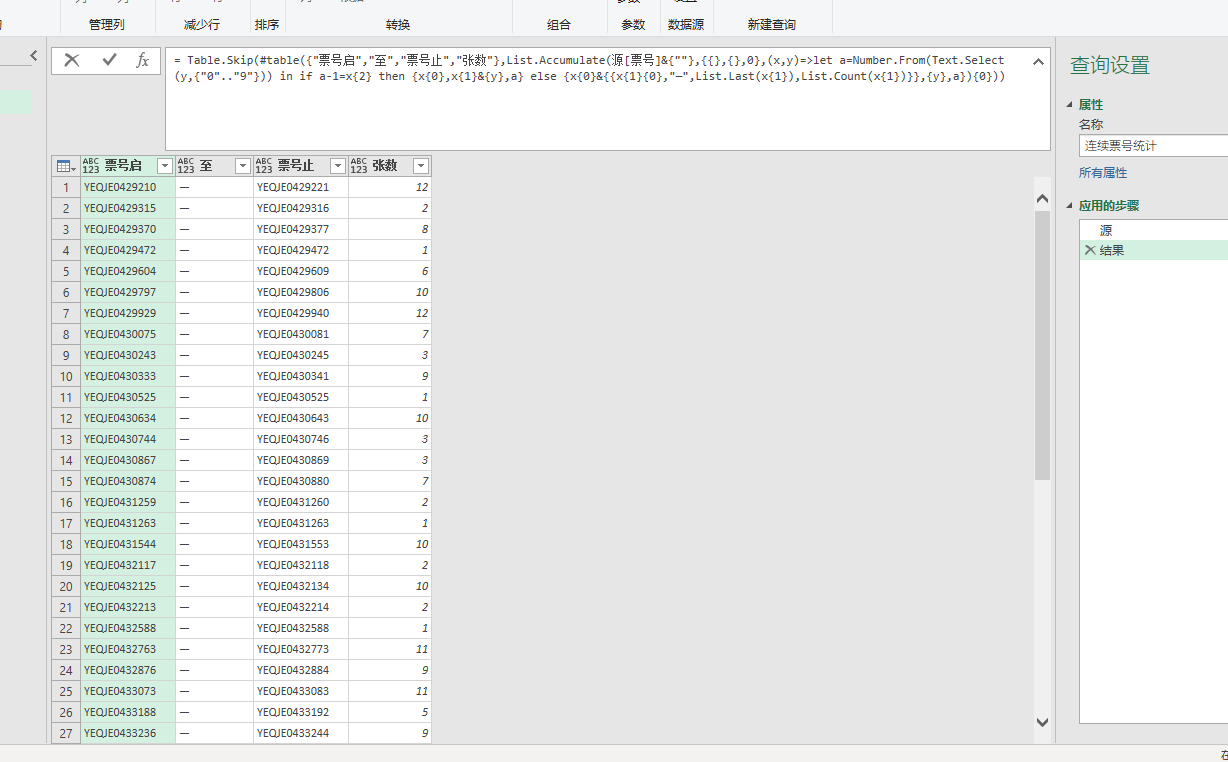Collapse the 属性 section in query settings
The width and height of the screenshot is (1228, 762).
tap(1071, 104)
